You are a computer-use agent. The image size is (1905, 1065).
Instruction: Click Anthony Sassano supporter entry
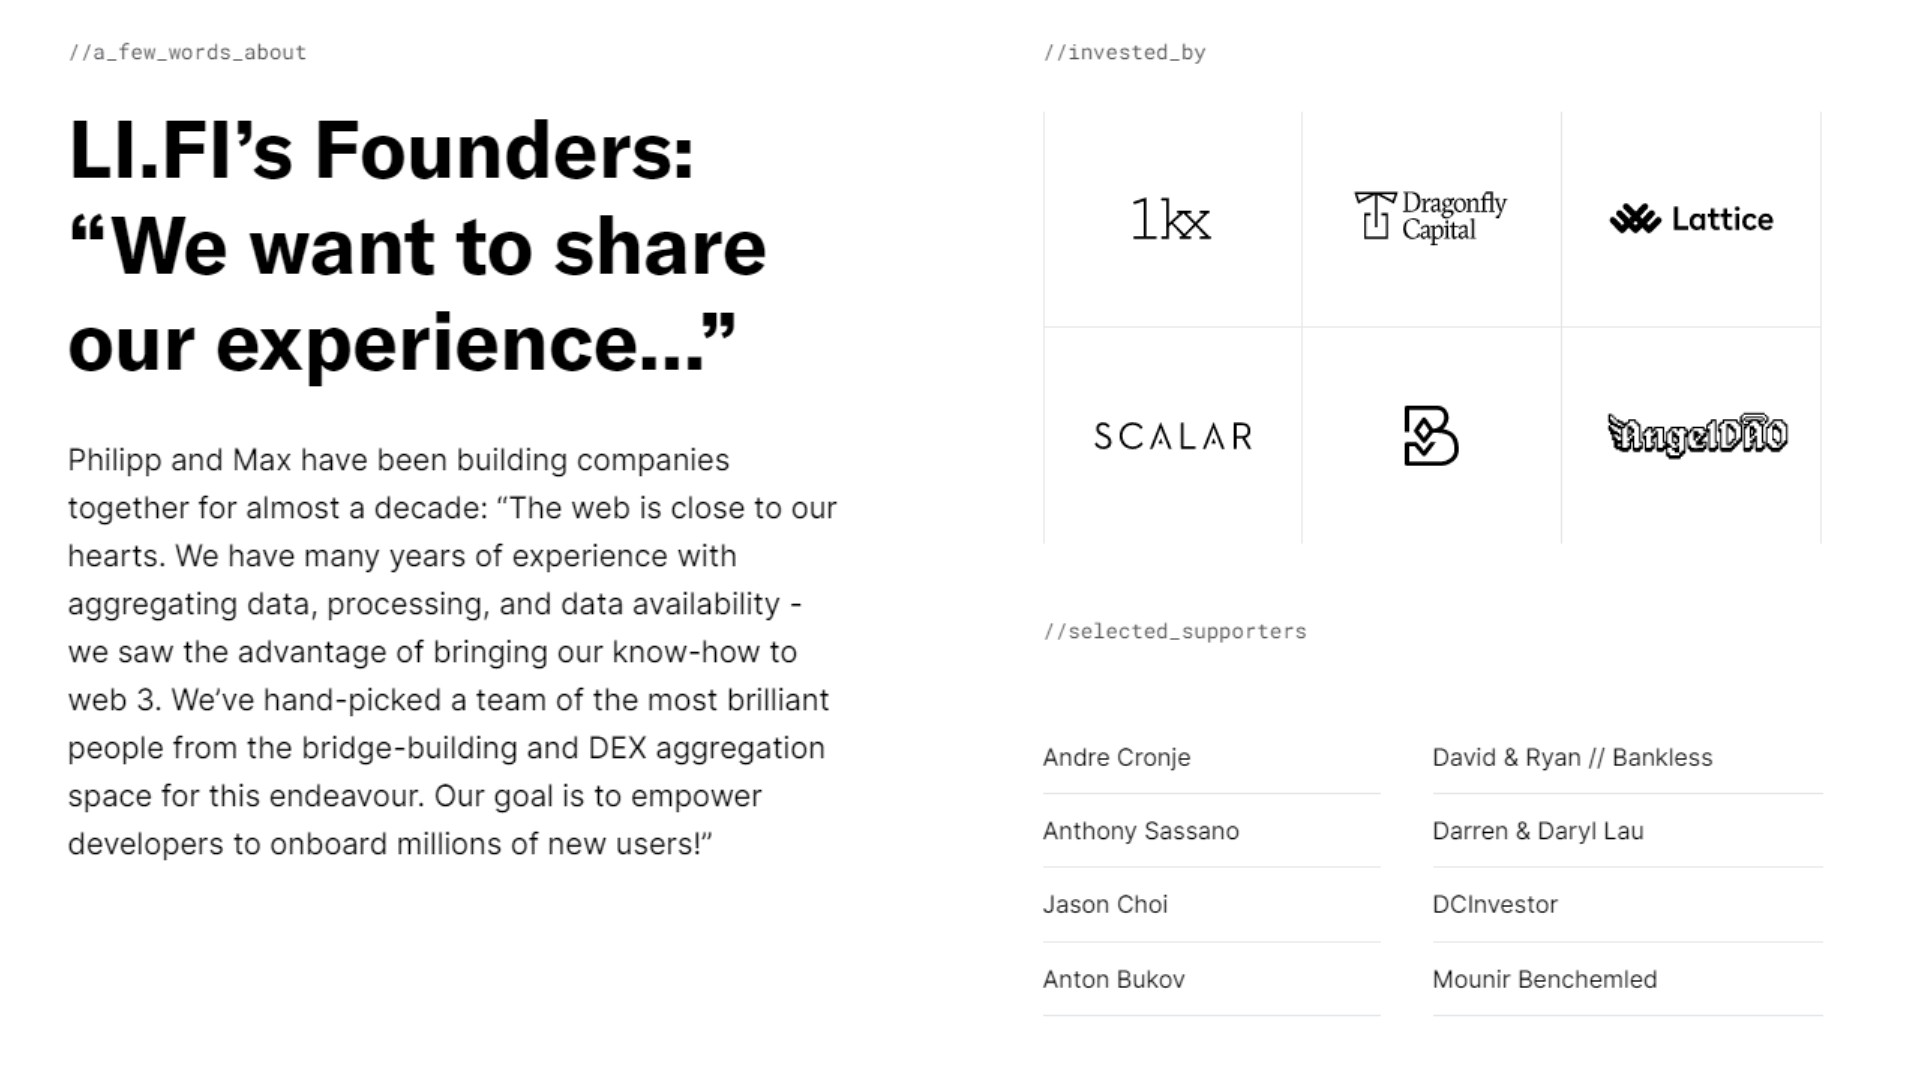pos(1140,831)
